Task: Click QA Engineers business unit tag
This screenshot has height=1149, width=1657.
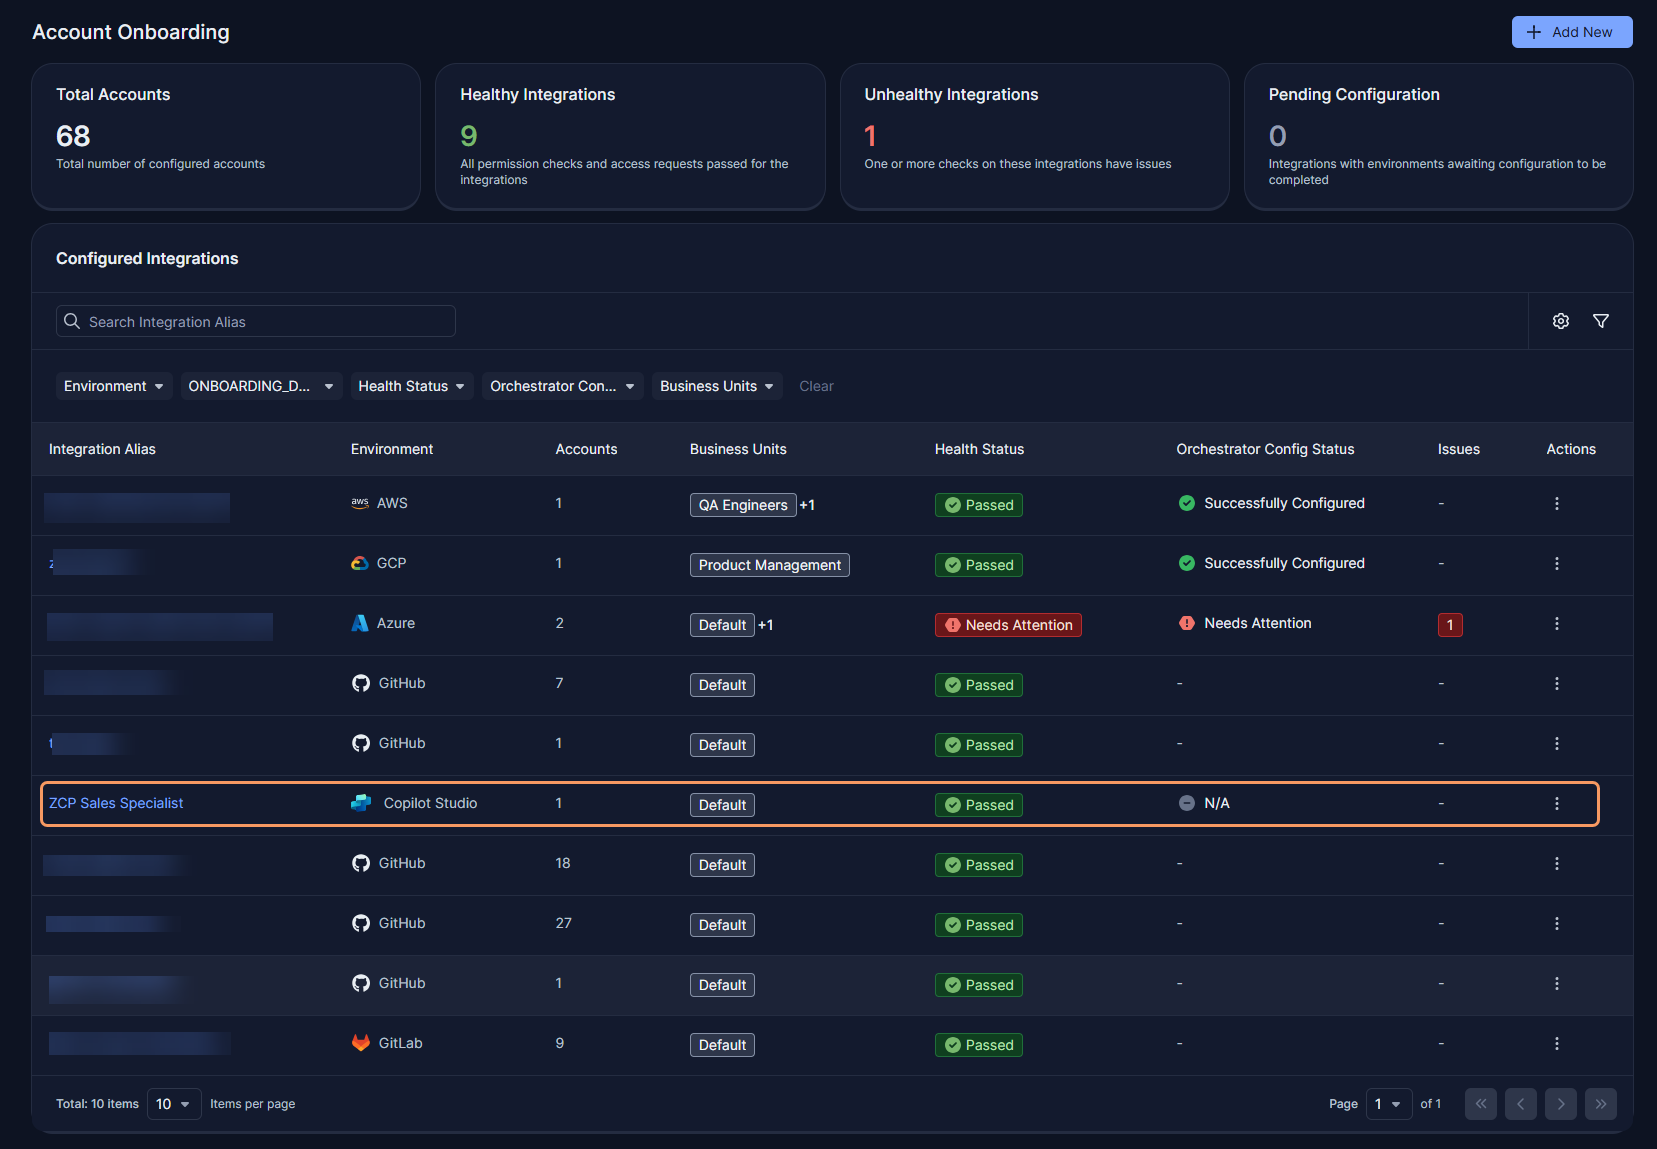Action: tap(743, 505)
